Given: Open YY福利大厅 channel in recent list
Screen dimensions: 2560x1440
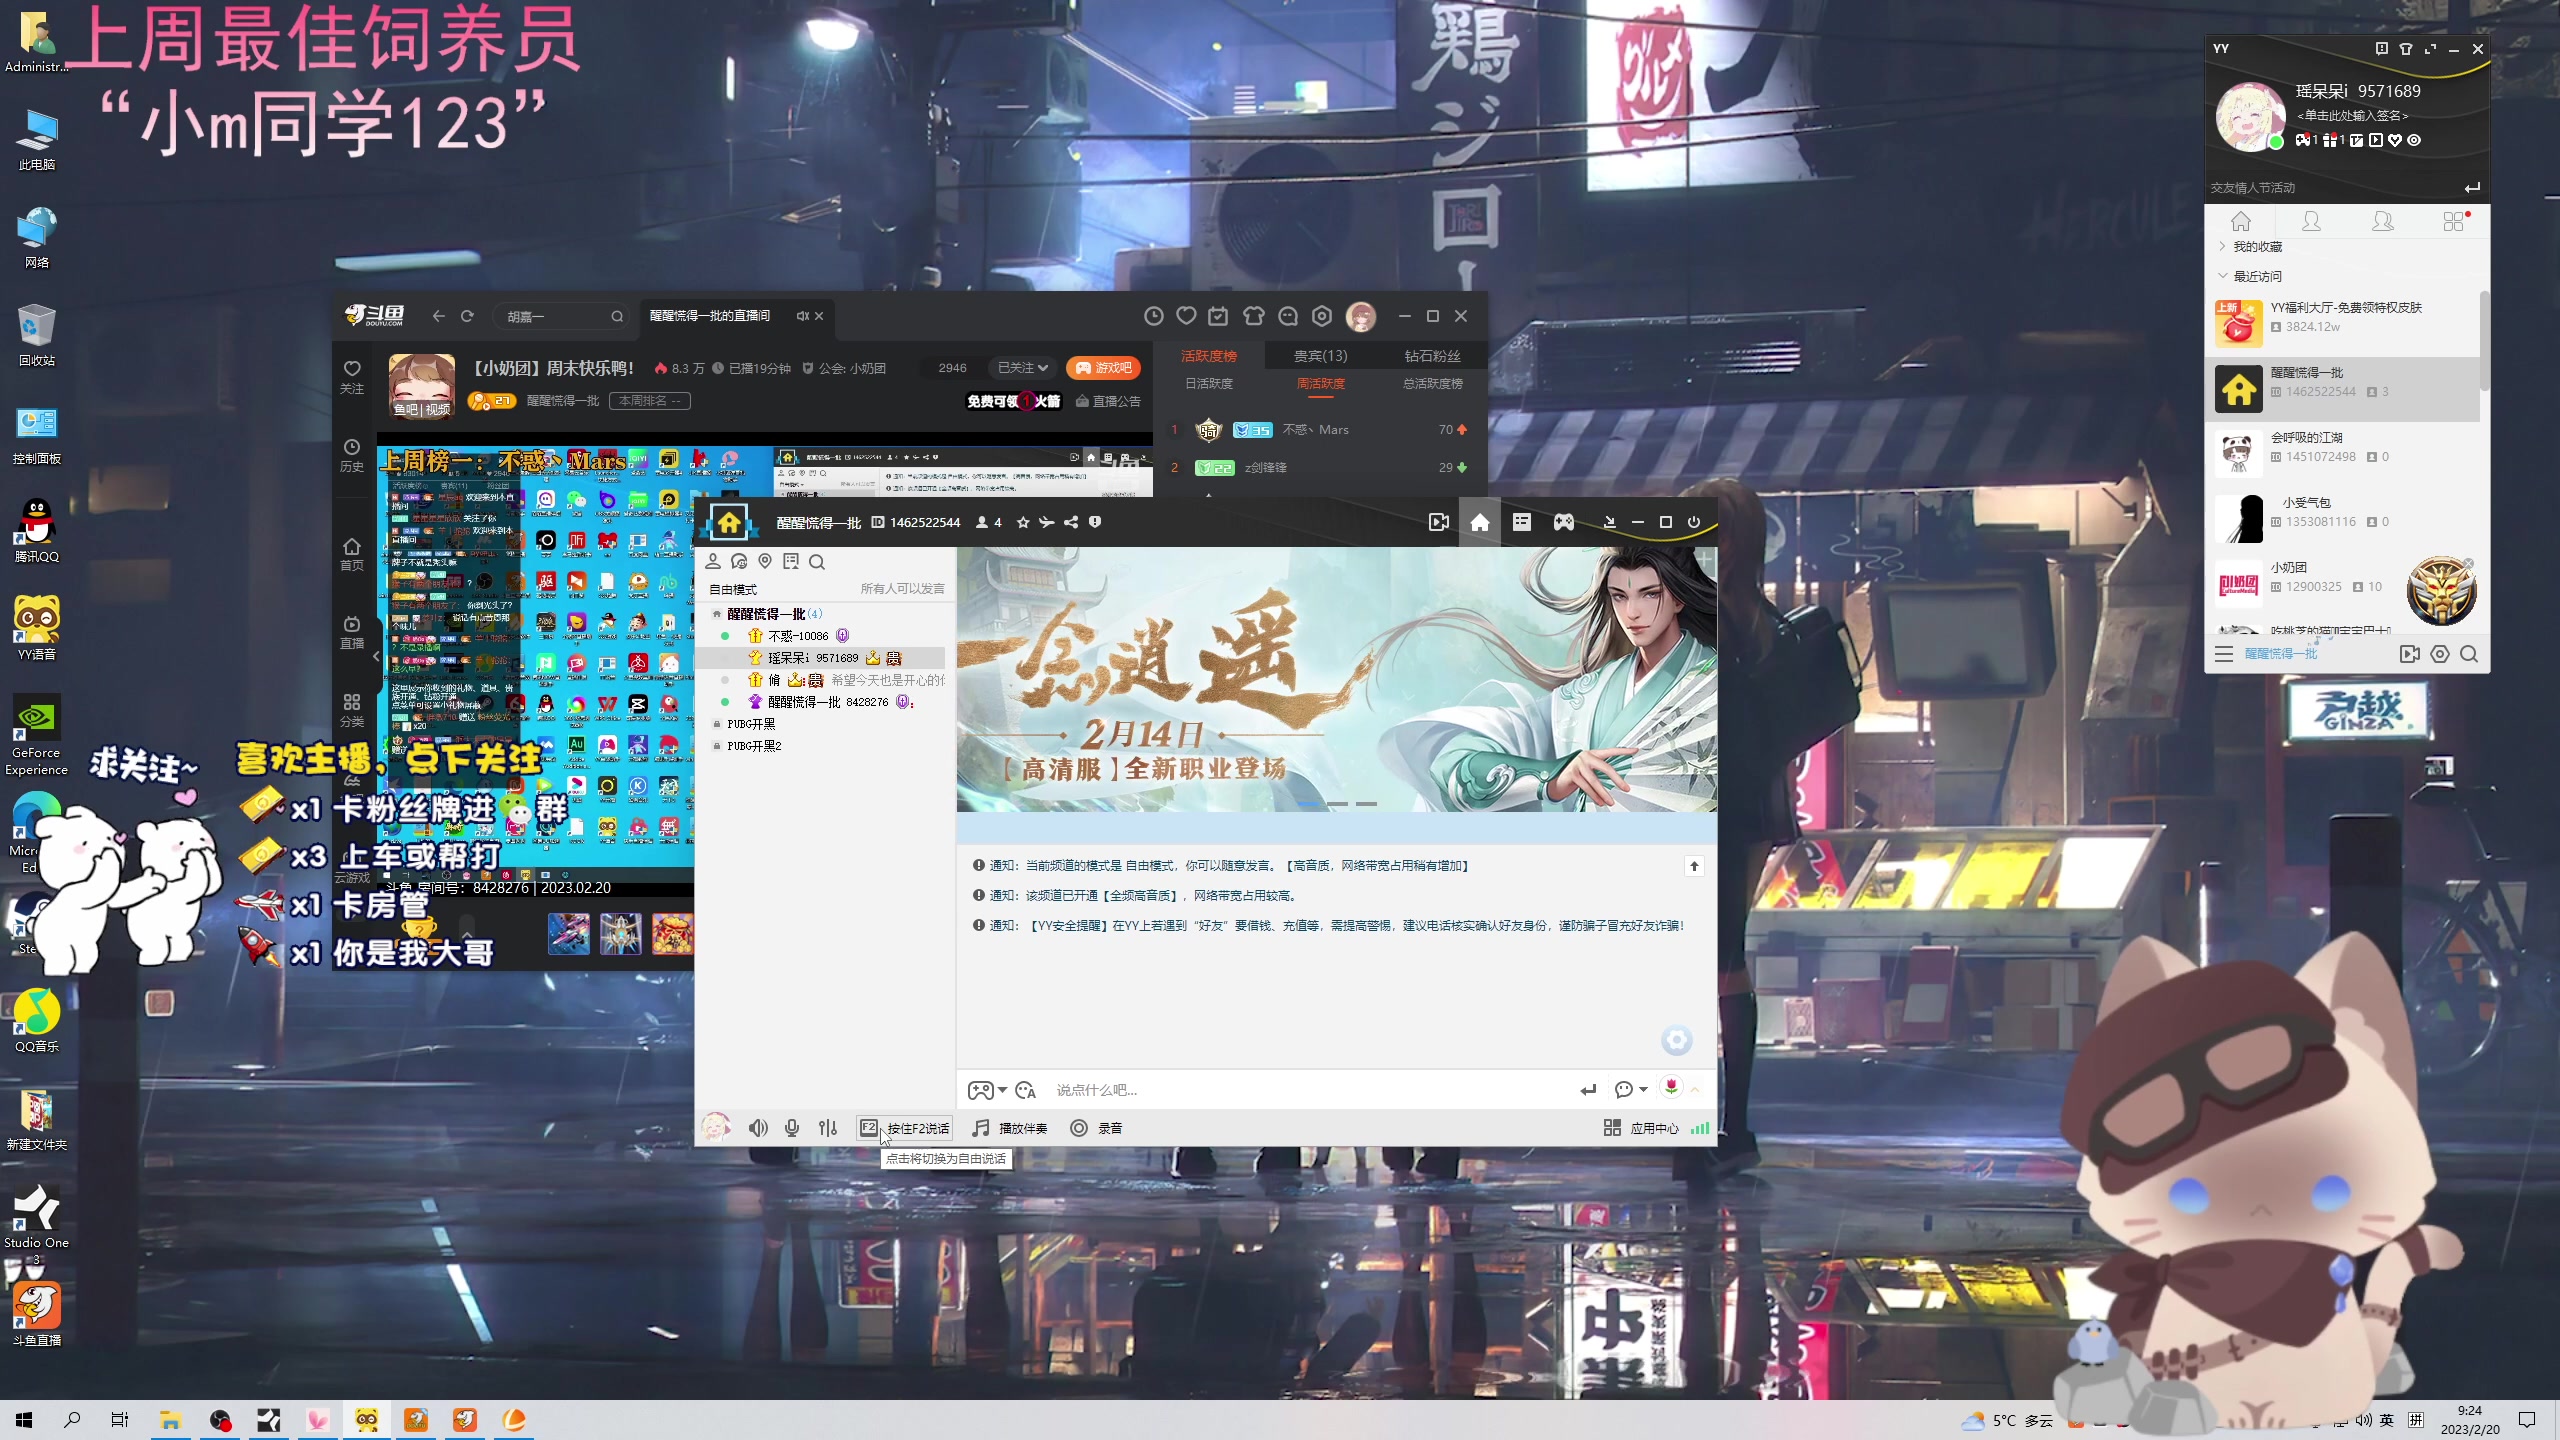Looking at the screenshot, I should click(2342, 322).
